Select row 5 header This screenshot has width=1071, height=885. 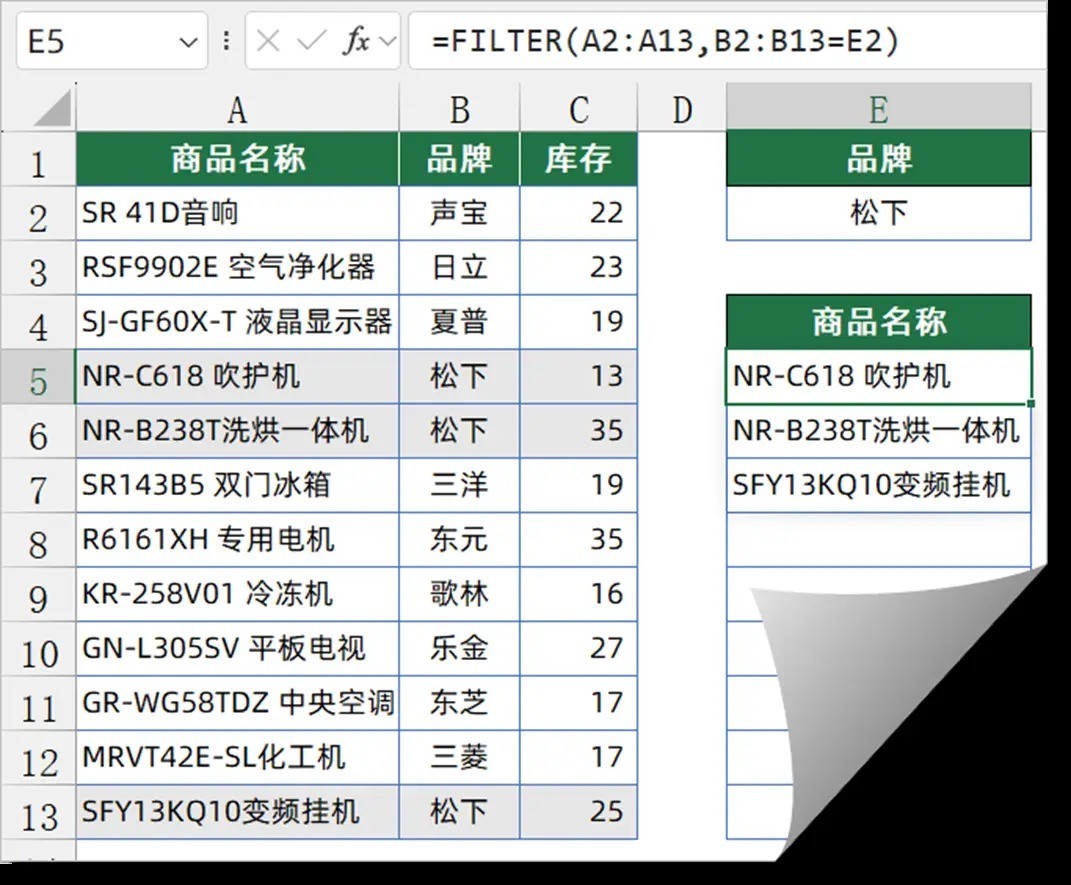[x=38, y=377]
